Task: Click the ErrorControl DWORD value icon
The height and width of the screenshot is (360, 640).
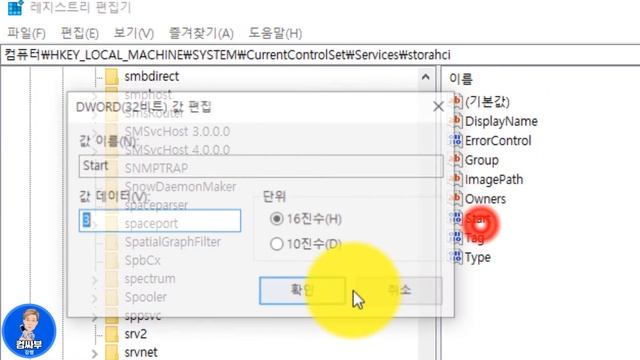Action: click(x=456, y=140)
